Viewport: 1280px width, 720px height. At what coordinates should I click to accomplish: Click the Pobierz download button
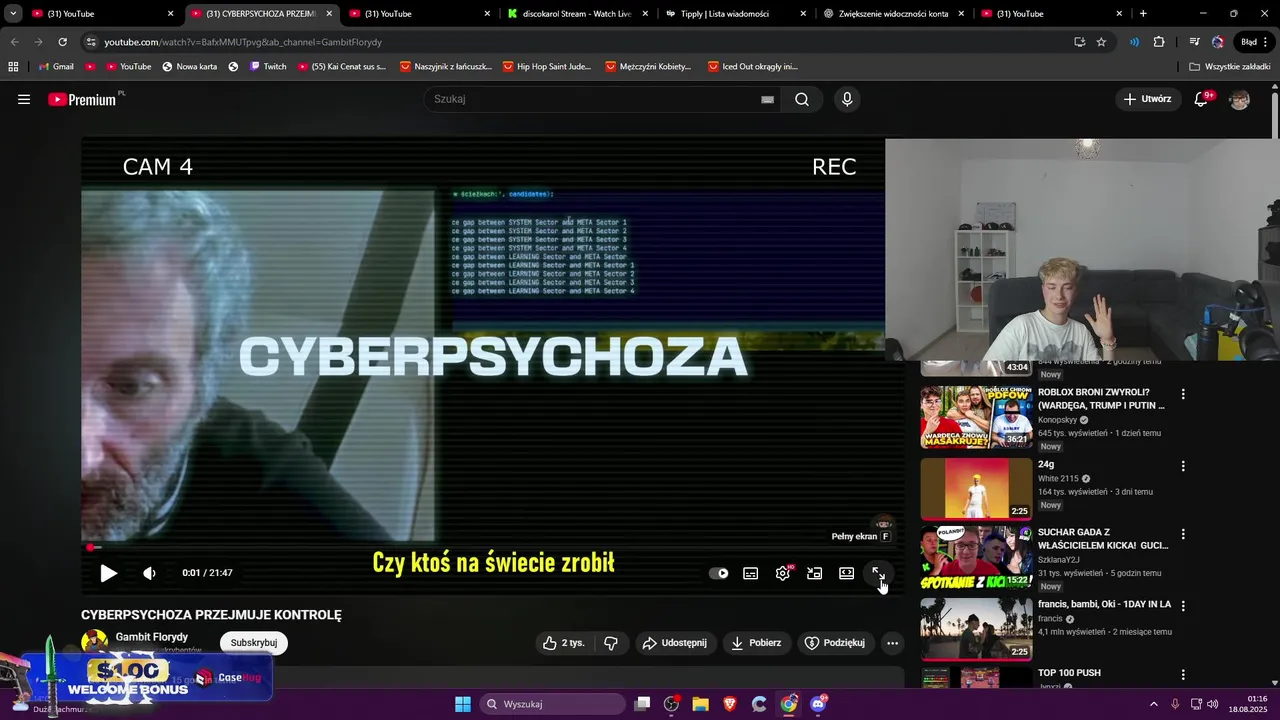[756, 643]
